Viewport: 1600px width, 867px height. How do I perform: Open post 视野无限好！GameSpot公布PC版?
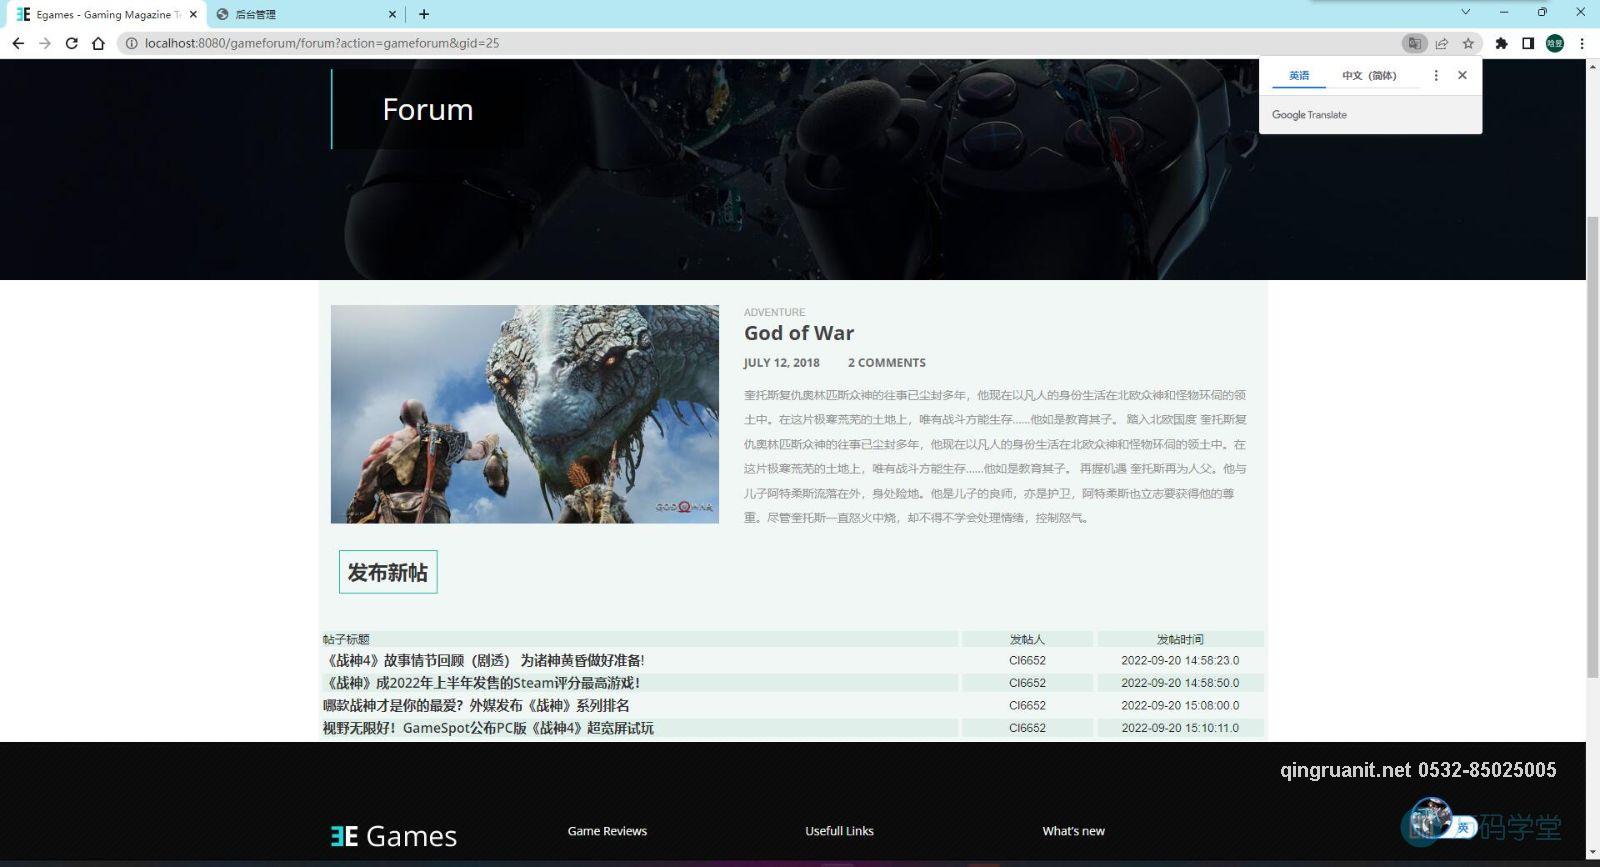488,728
